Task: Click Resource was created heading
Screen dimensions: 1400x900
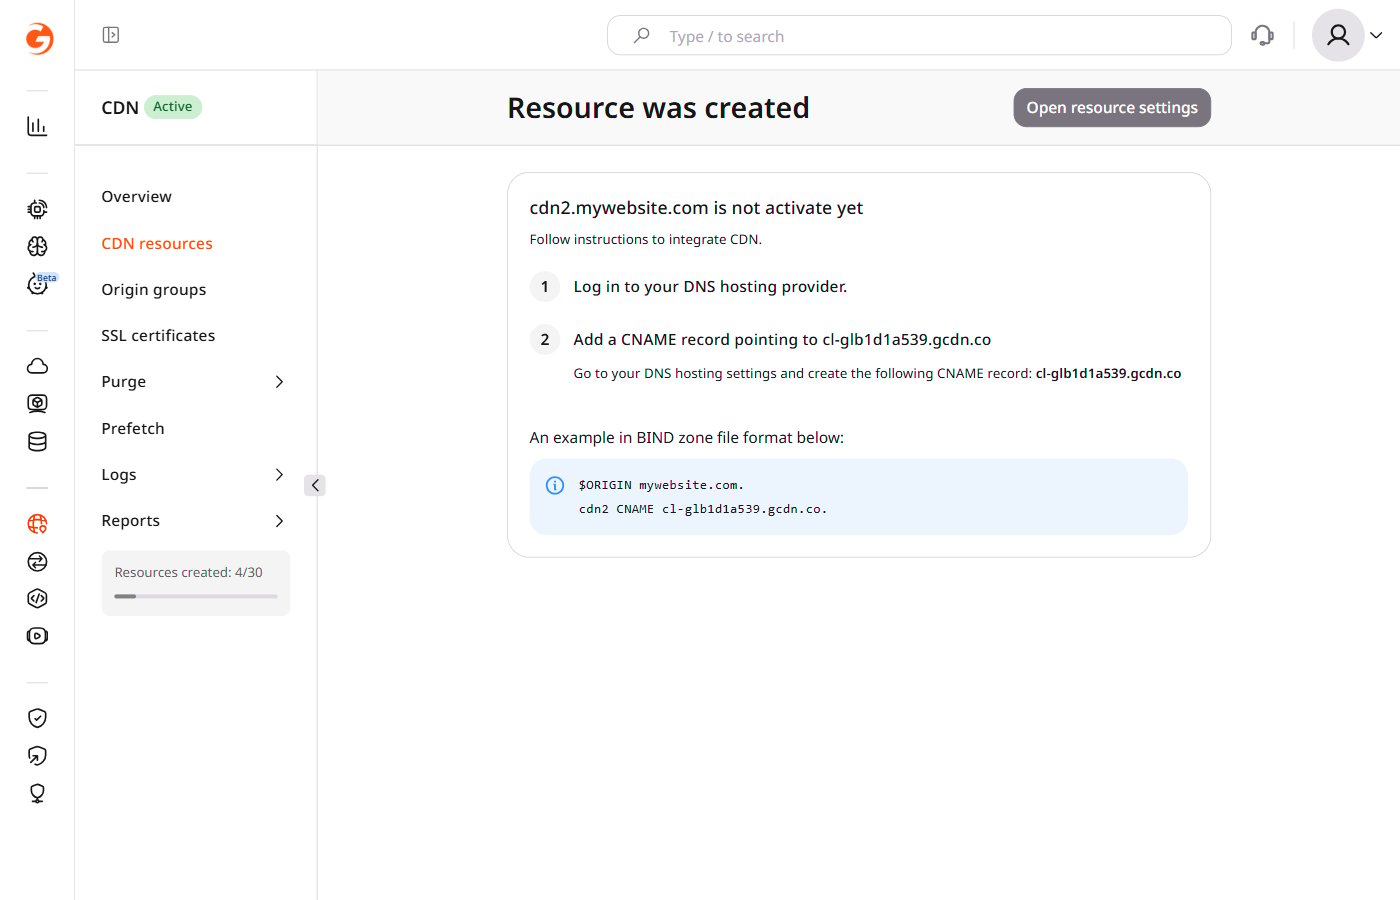Action: pos(658,108)
